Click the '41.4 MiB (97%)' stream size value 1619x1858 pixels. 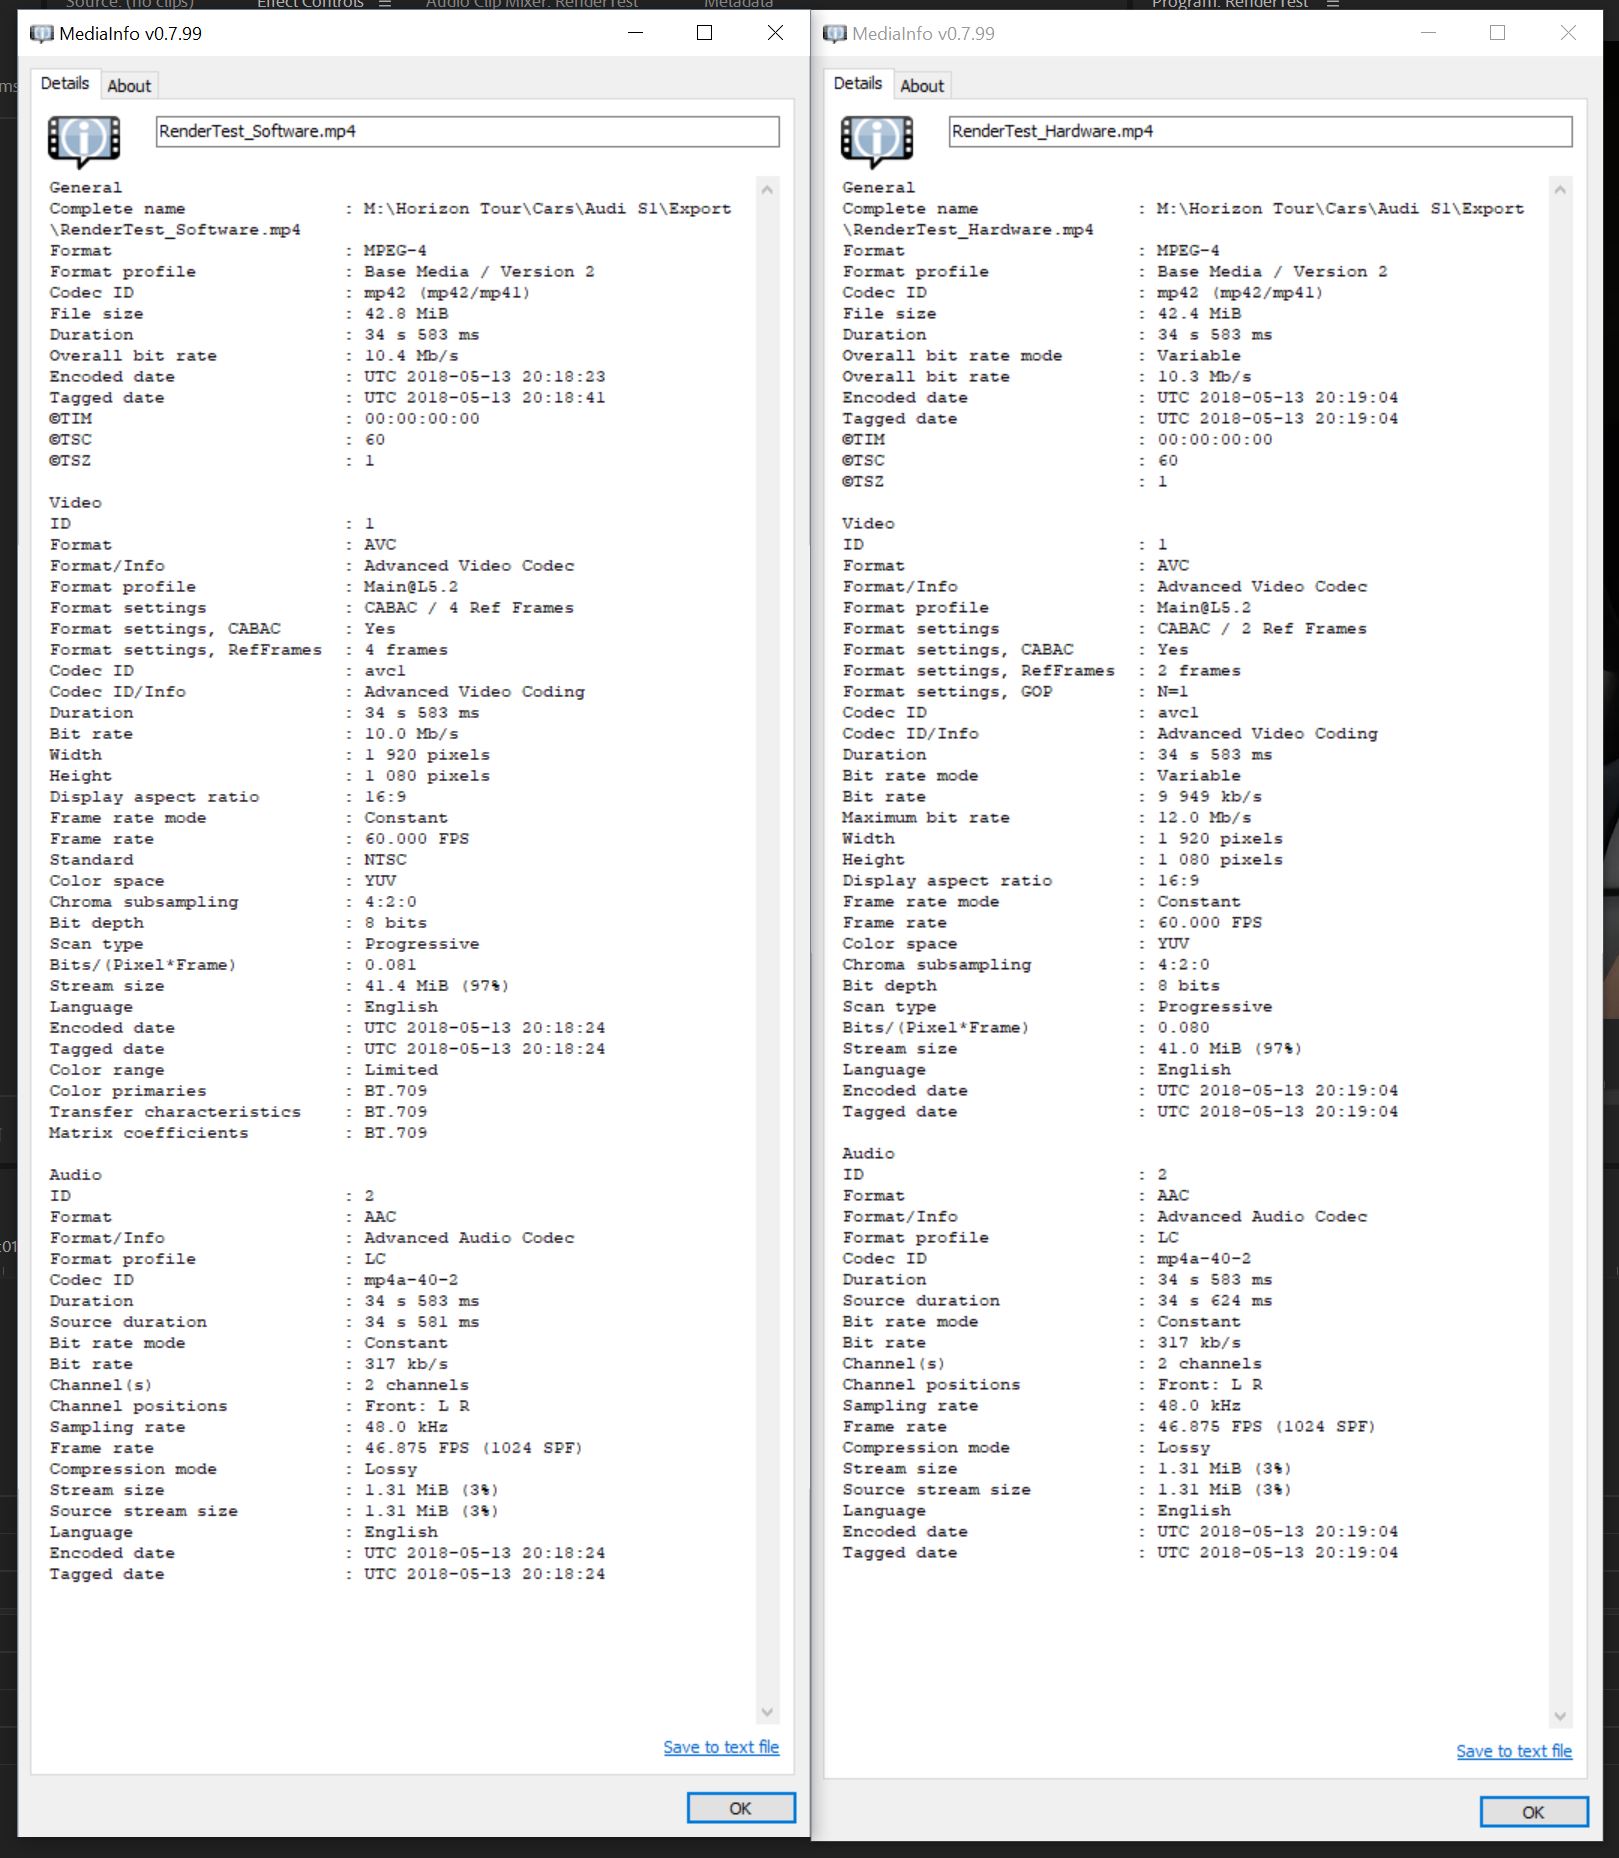pos(437,986)
